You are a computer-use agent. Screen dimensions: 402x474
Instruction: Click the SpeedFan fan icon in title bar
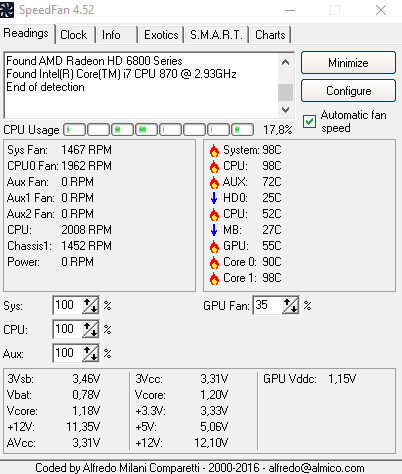(x=7, y=10)
